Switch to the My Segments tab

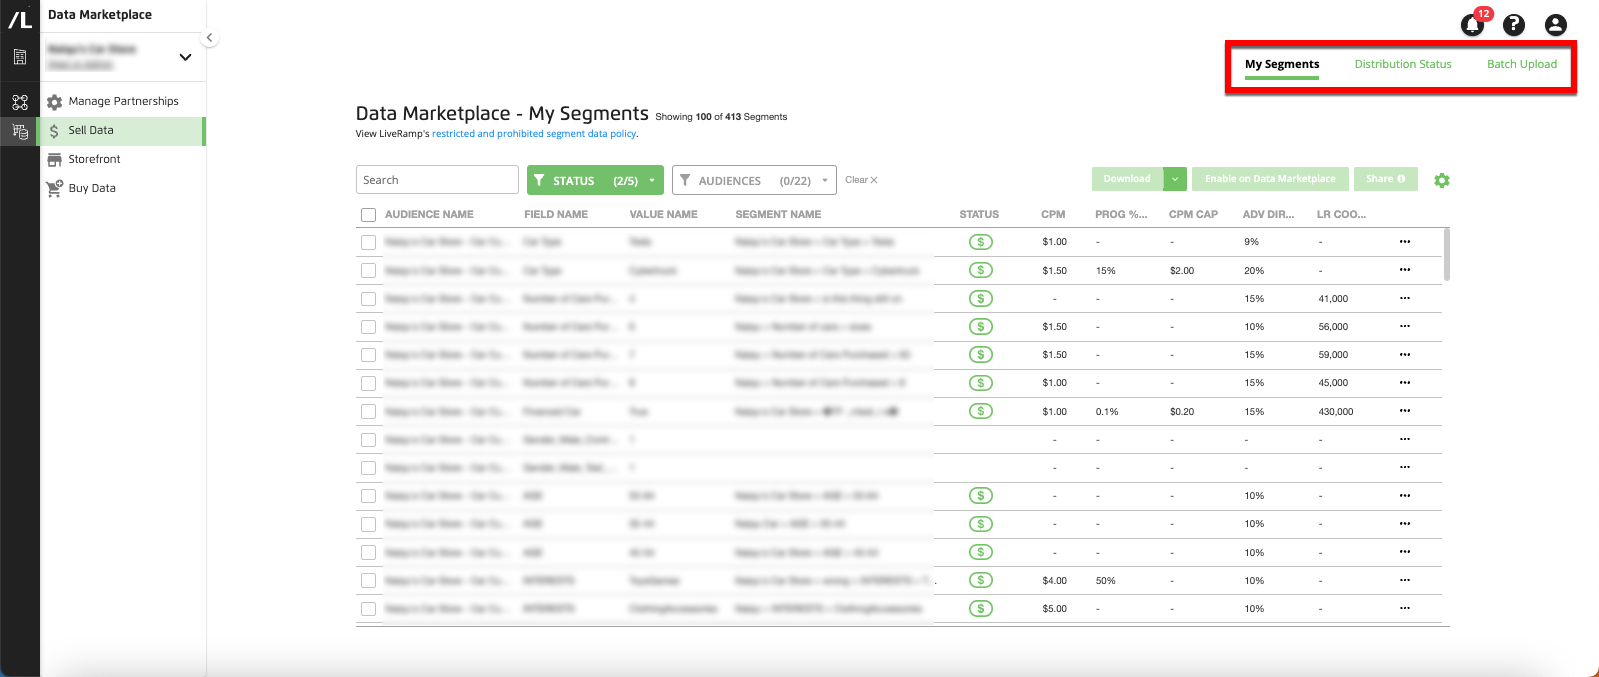[1282, 64]
